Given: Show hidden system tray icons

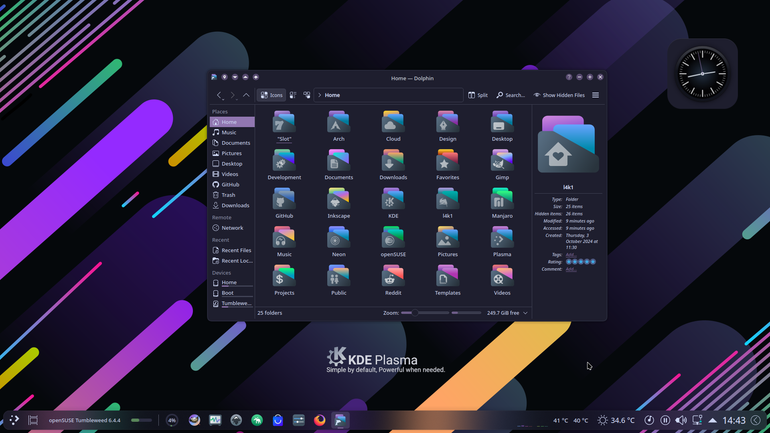Looking at the screenshot, I should tap(712, 420).
